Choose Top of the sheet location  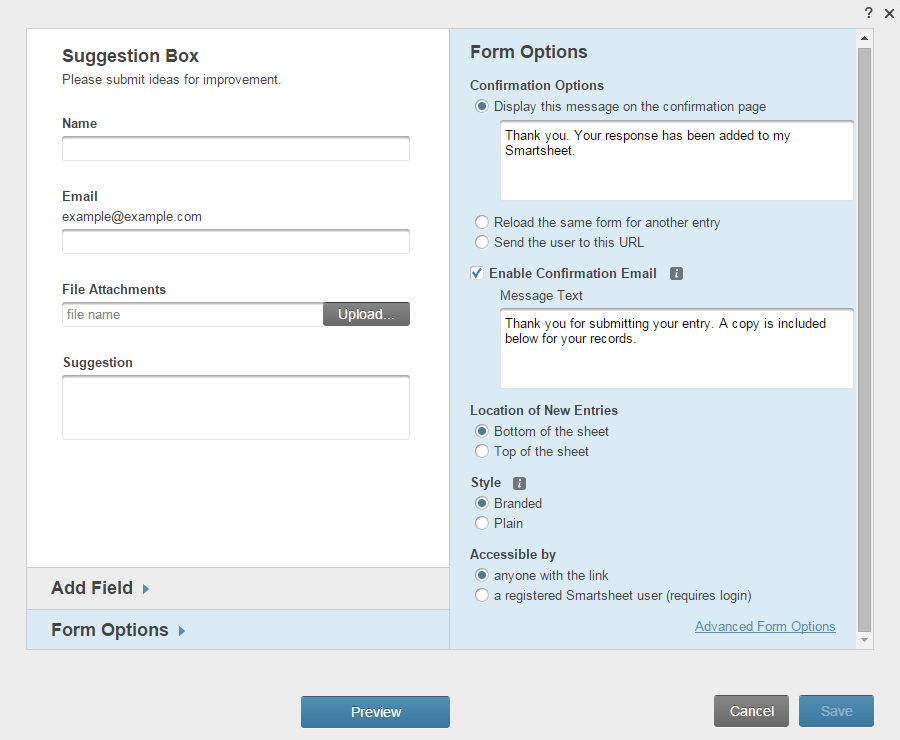coord(483,452)
